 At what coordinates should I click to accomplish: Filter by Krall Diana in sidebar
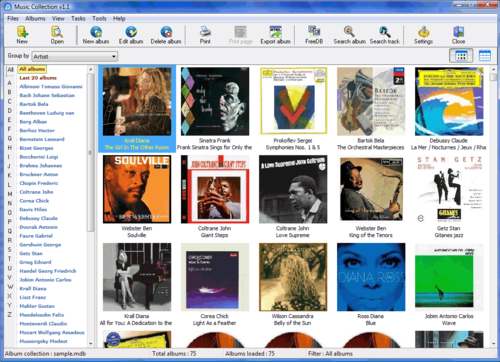(x=33, y=289)
